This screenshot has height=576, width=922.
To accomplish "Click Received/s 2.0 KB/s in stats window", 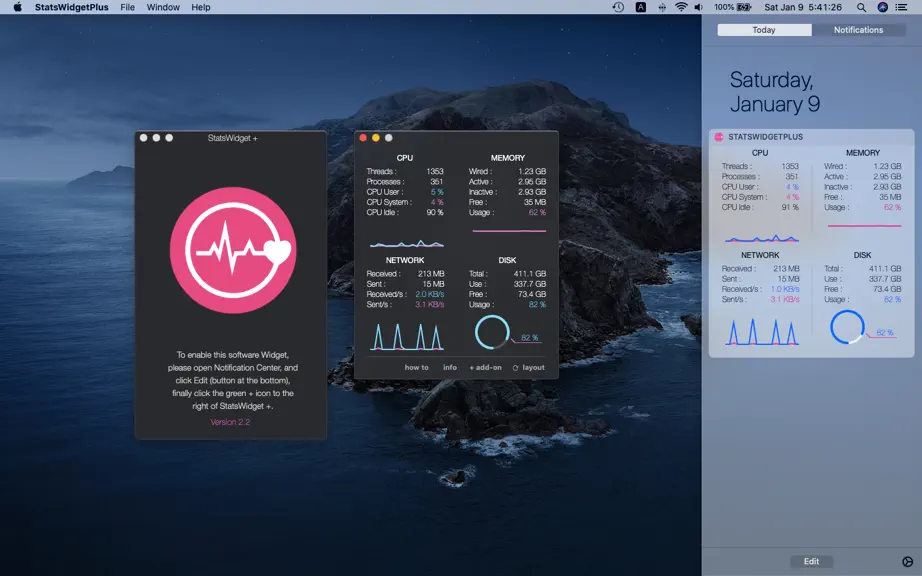I will [429, 294].
